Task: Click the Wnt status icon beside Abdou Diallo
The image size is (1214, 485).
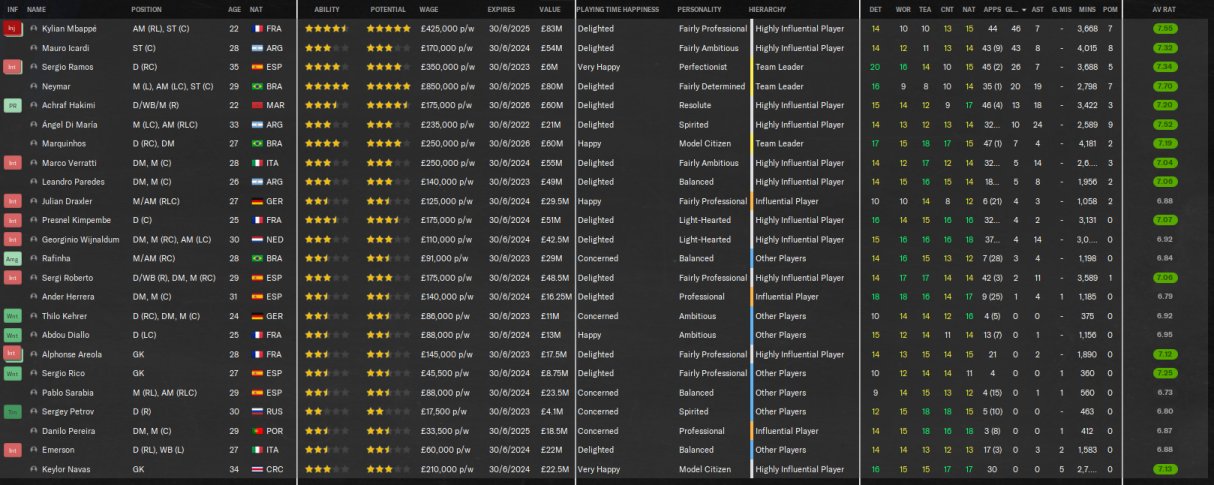Action: 12,335
